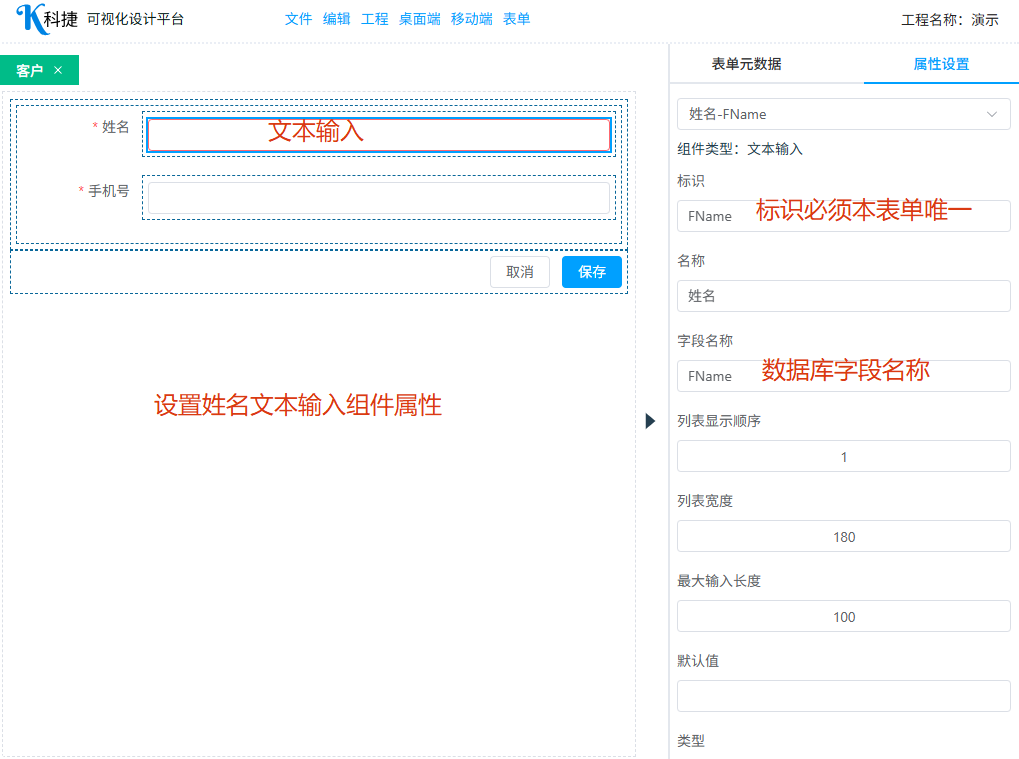Open the 工程 menu
This screenshot has width=1019, height=759.
[x=375, y=19]
